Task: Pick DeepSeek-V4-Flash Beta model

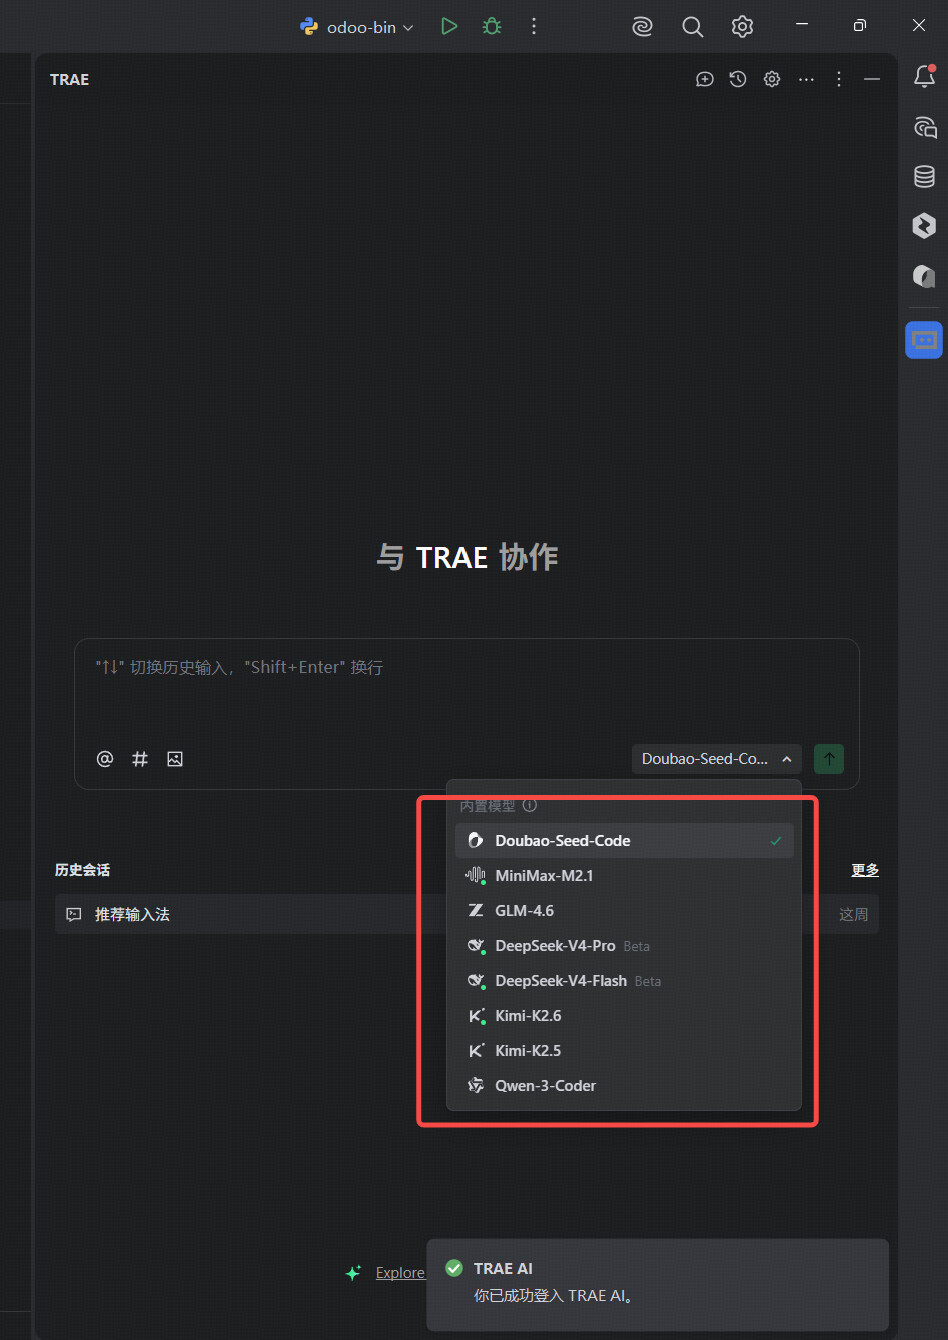Action: [x=624, y=981]
